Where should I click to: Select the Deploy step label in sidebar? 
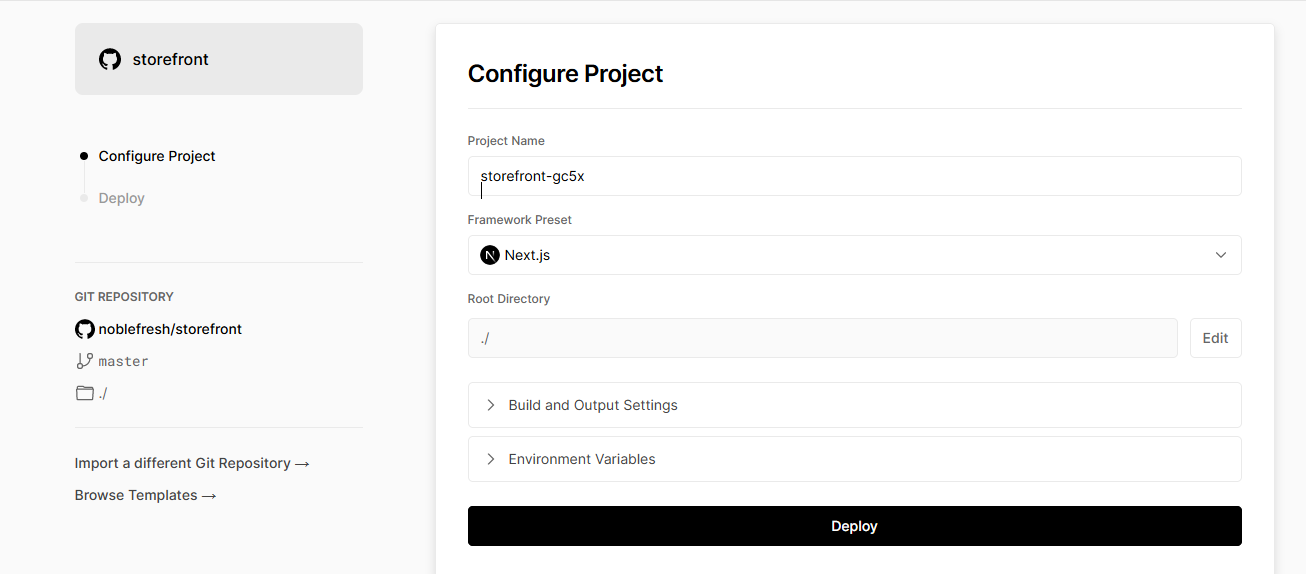pyautogui.click(x=121, y=198)
